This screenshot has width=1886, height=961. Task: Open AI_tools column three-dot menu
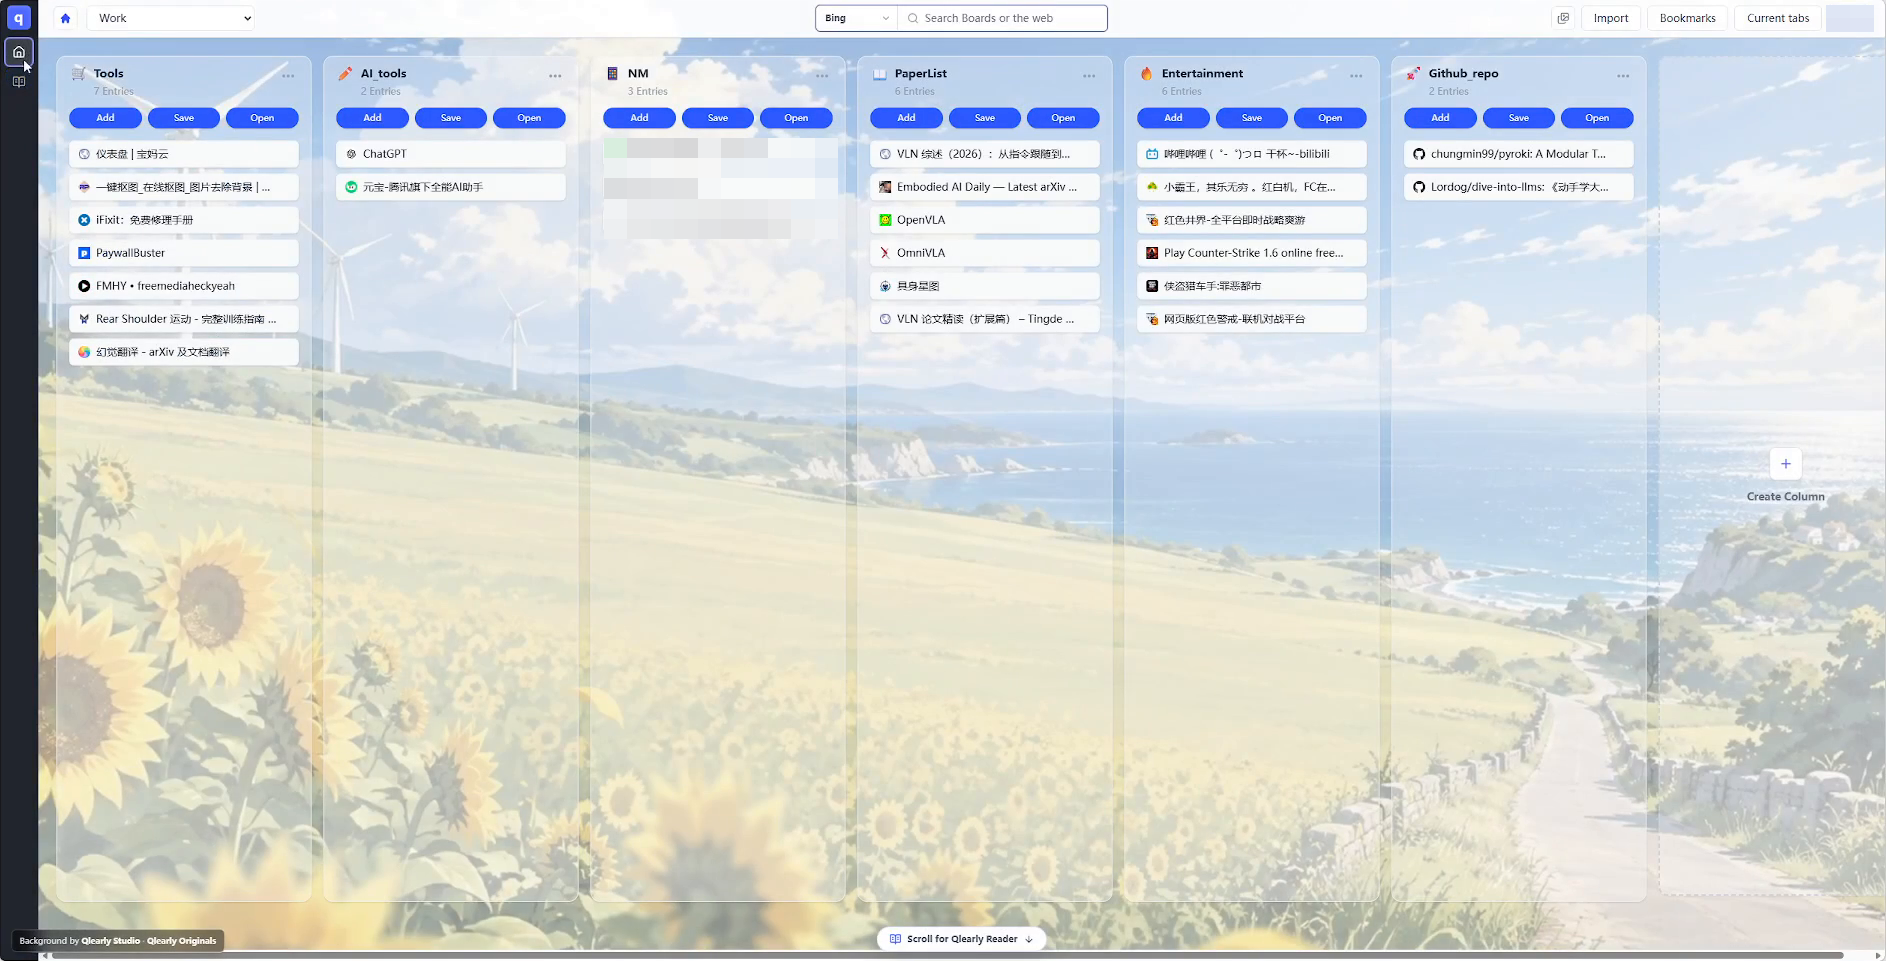pos(555,76)
